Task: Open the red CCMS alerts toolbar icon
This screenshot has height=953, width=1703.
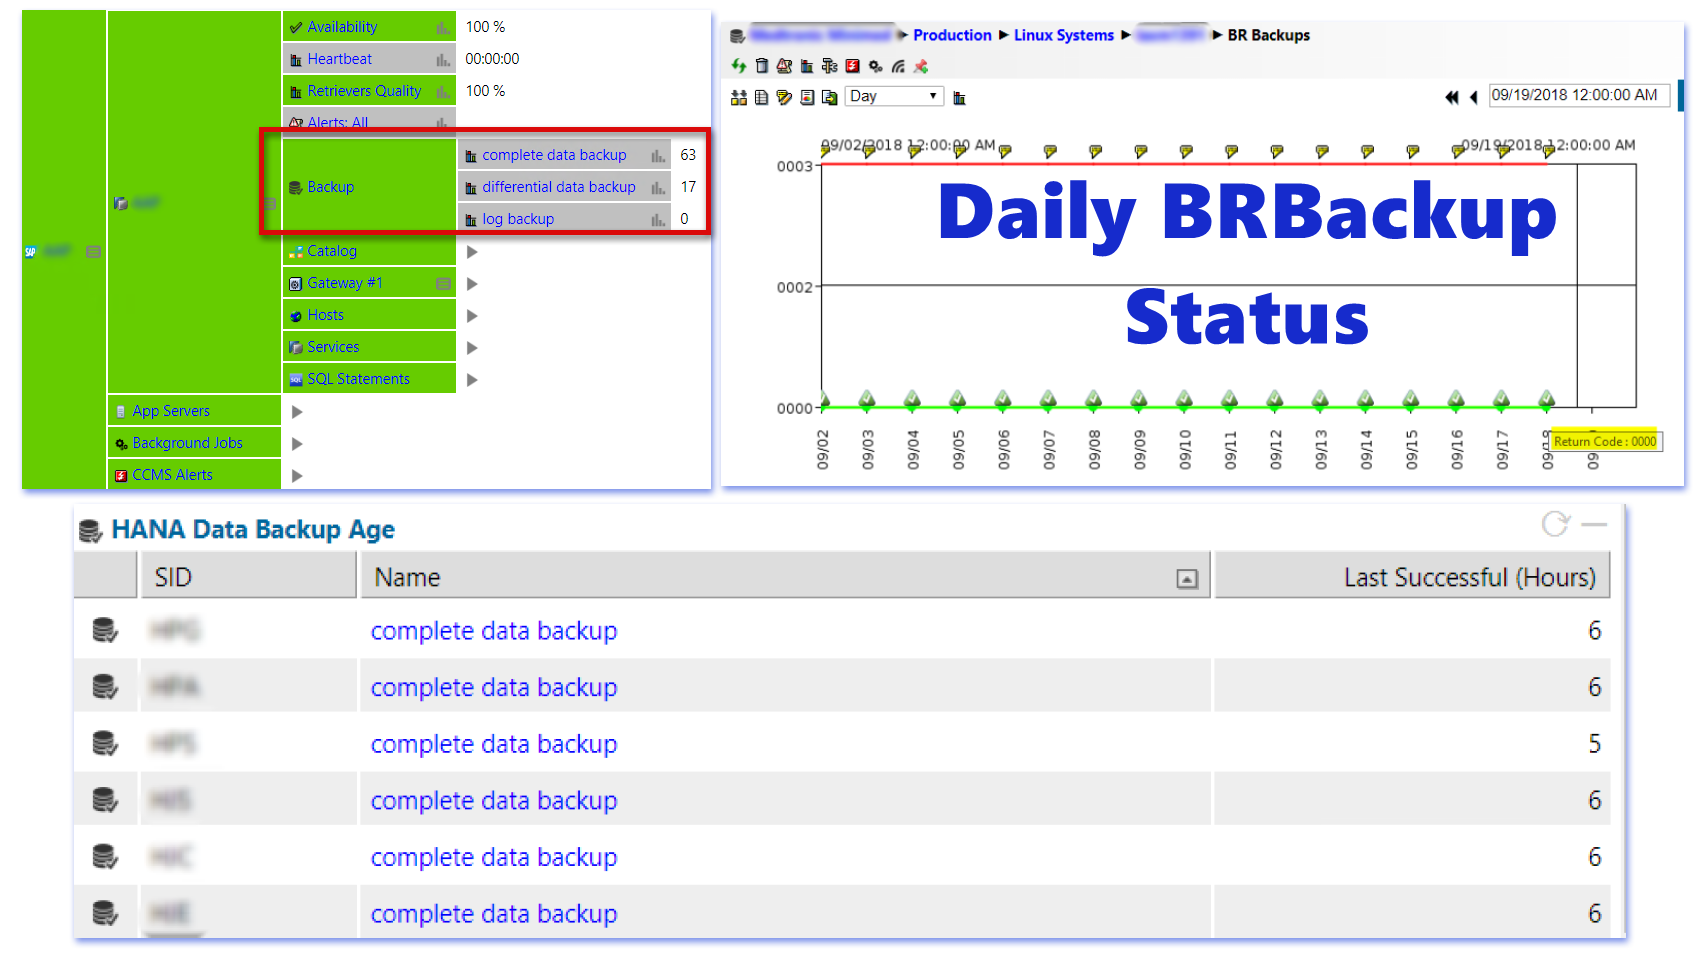Action: click(852, 66)
